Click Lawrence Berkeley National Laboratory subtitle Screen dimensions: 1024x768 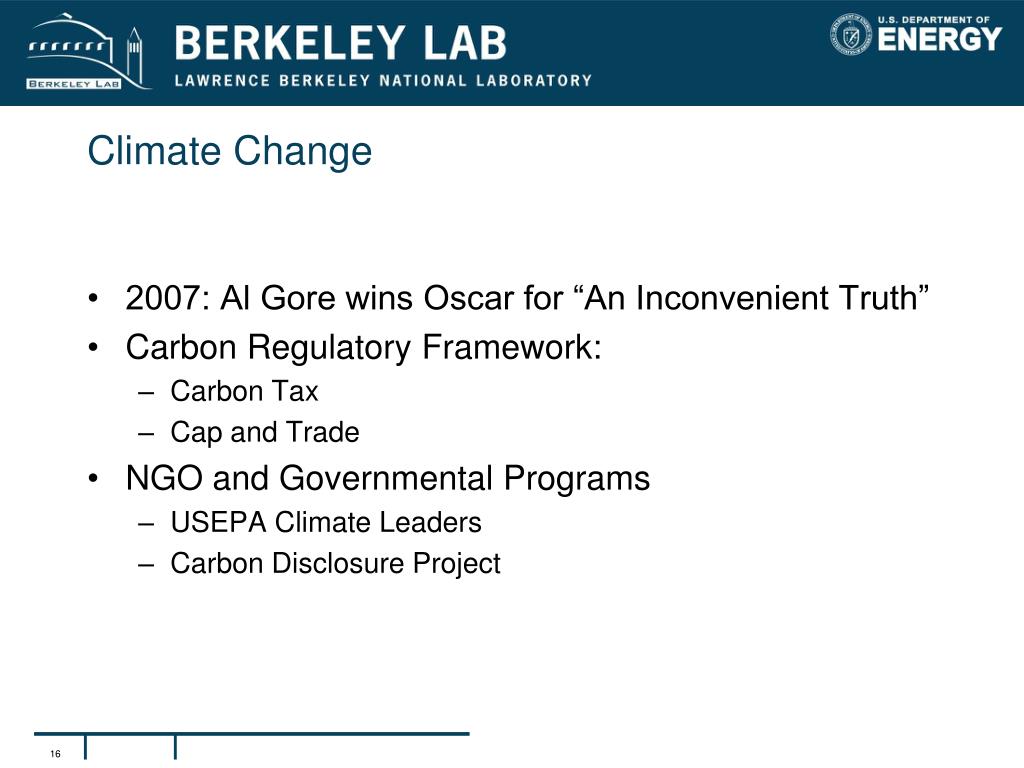383,80
